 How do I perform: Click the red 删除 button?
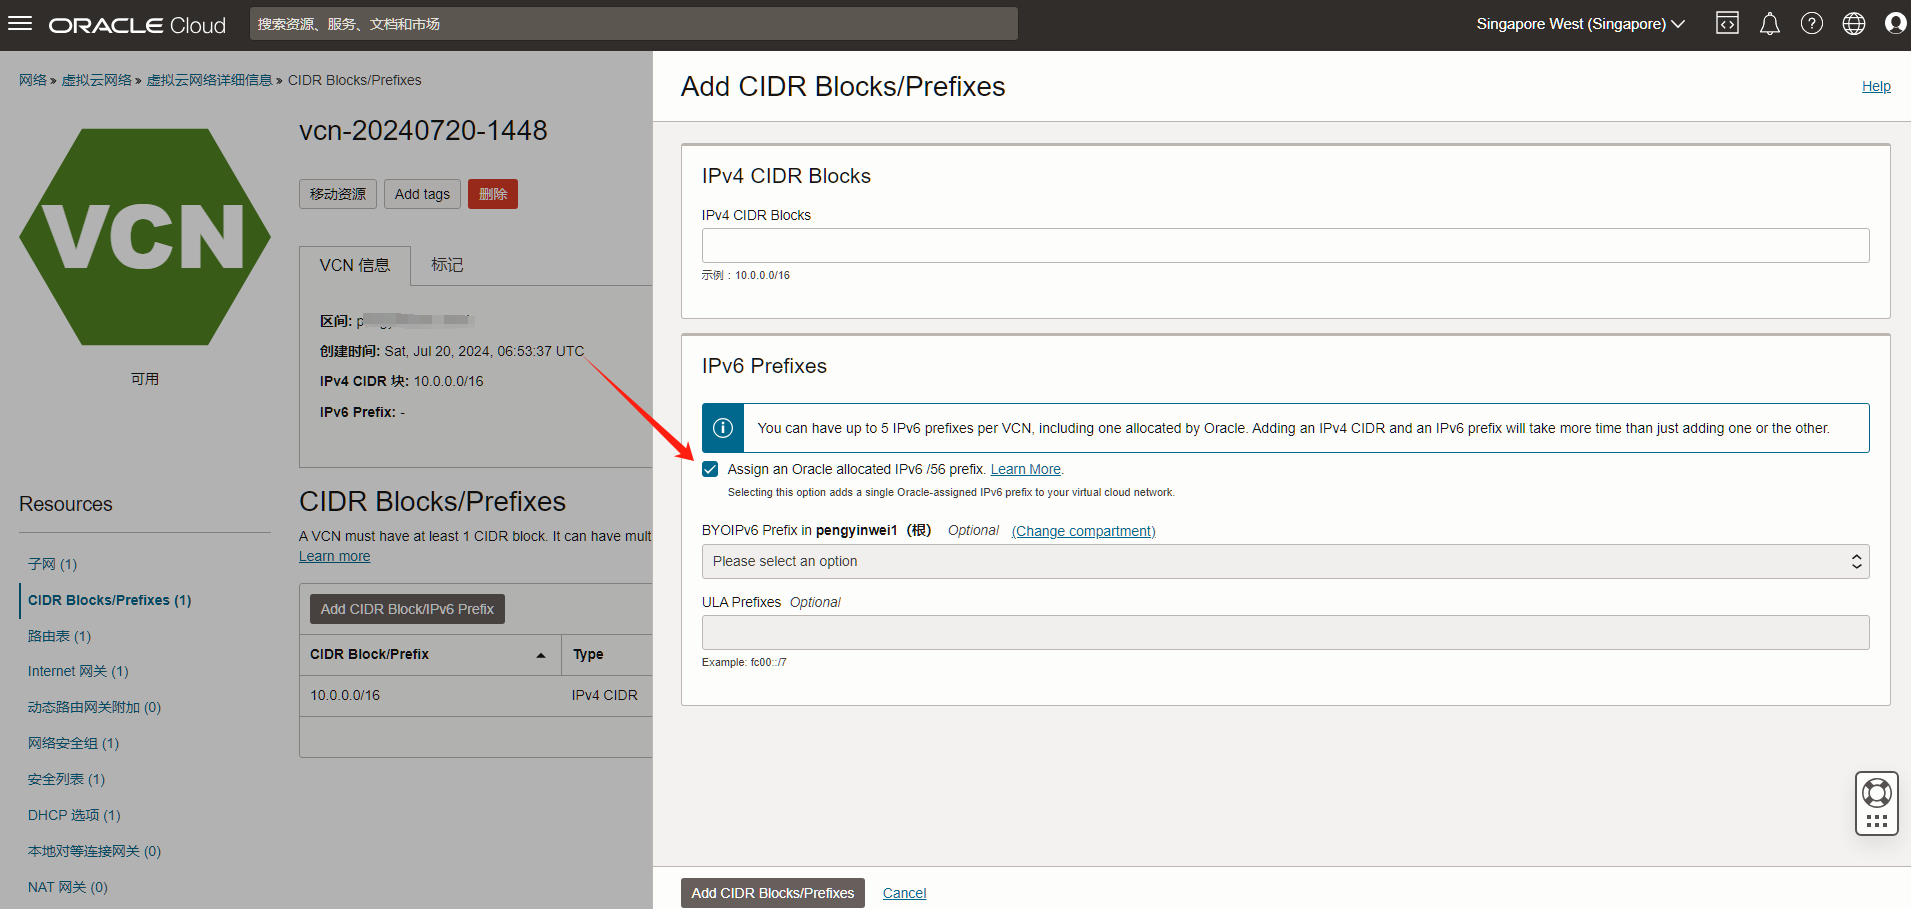[492, 194]
